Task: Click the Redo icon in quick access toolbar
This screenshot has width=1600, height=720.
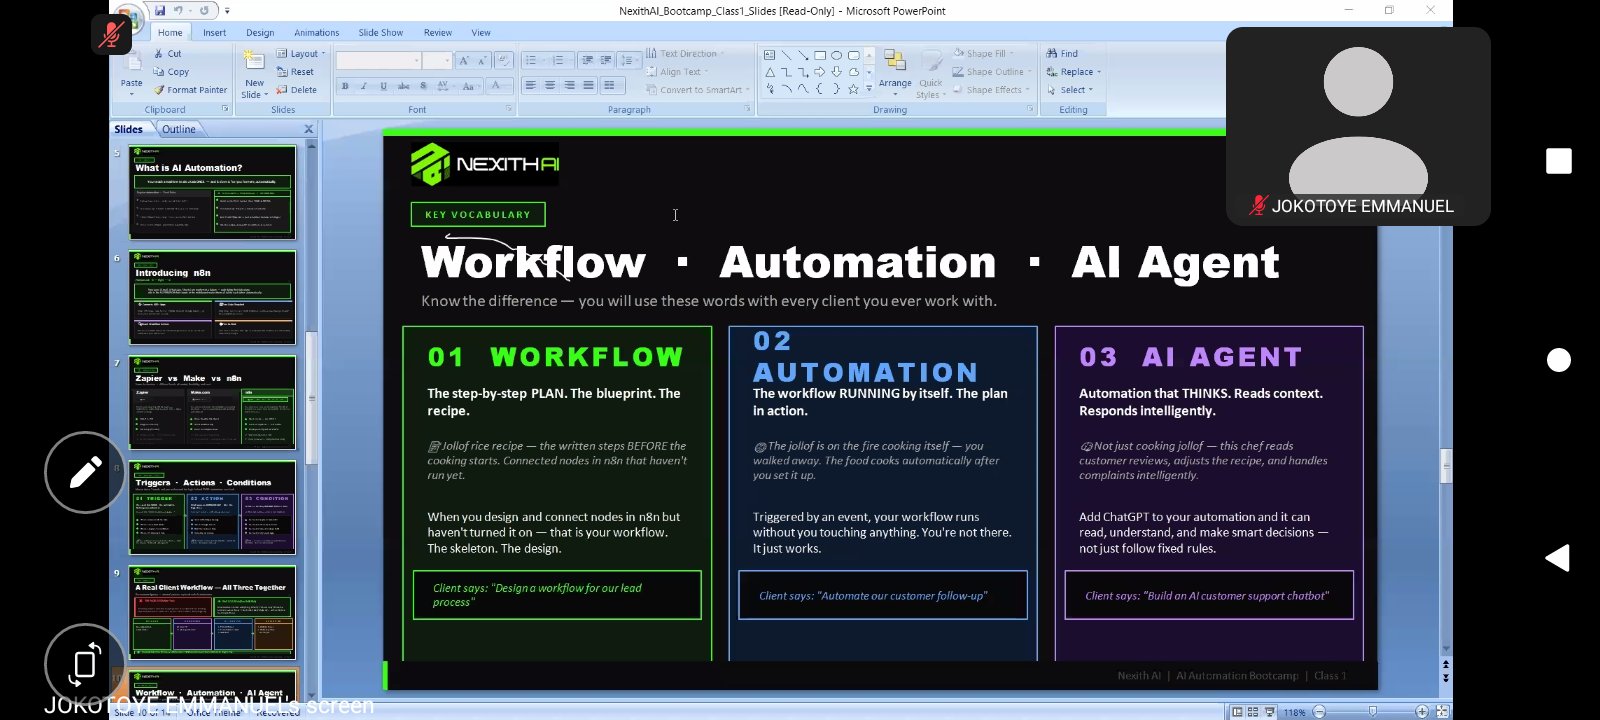Action: (x=204, y=11)
